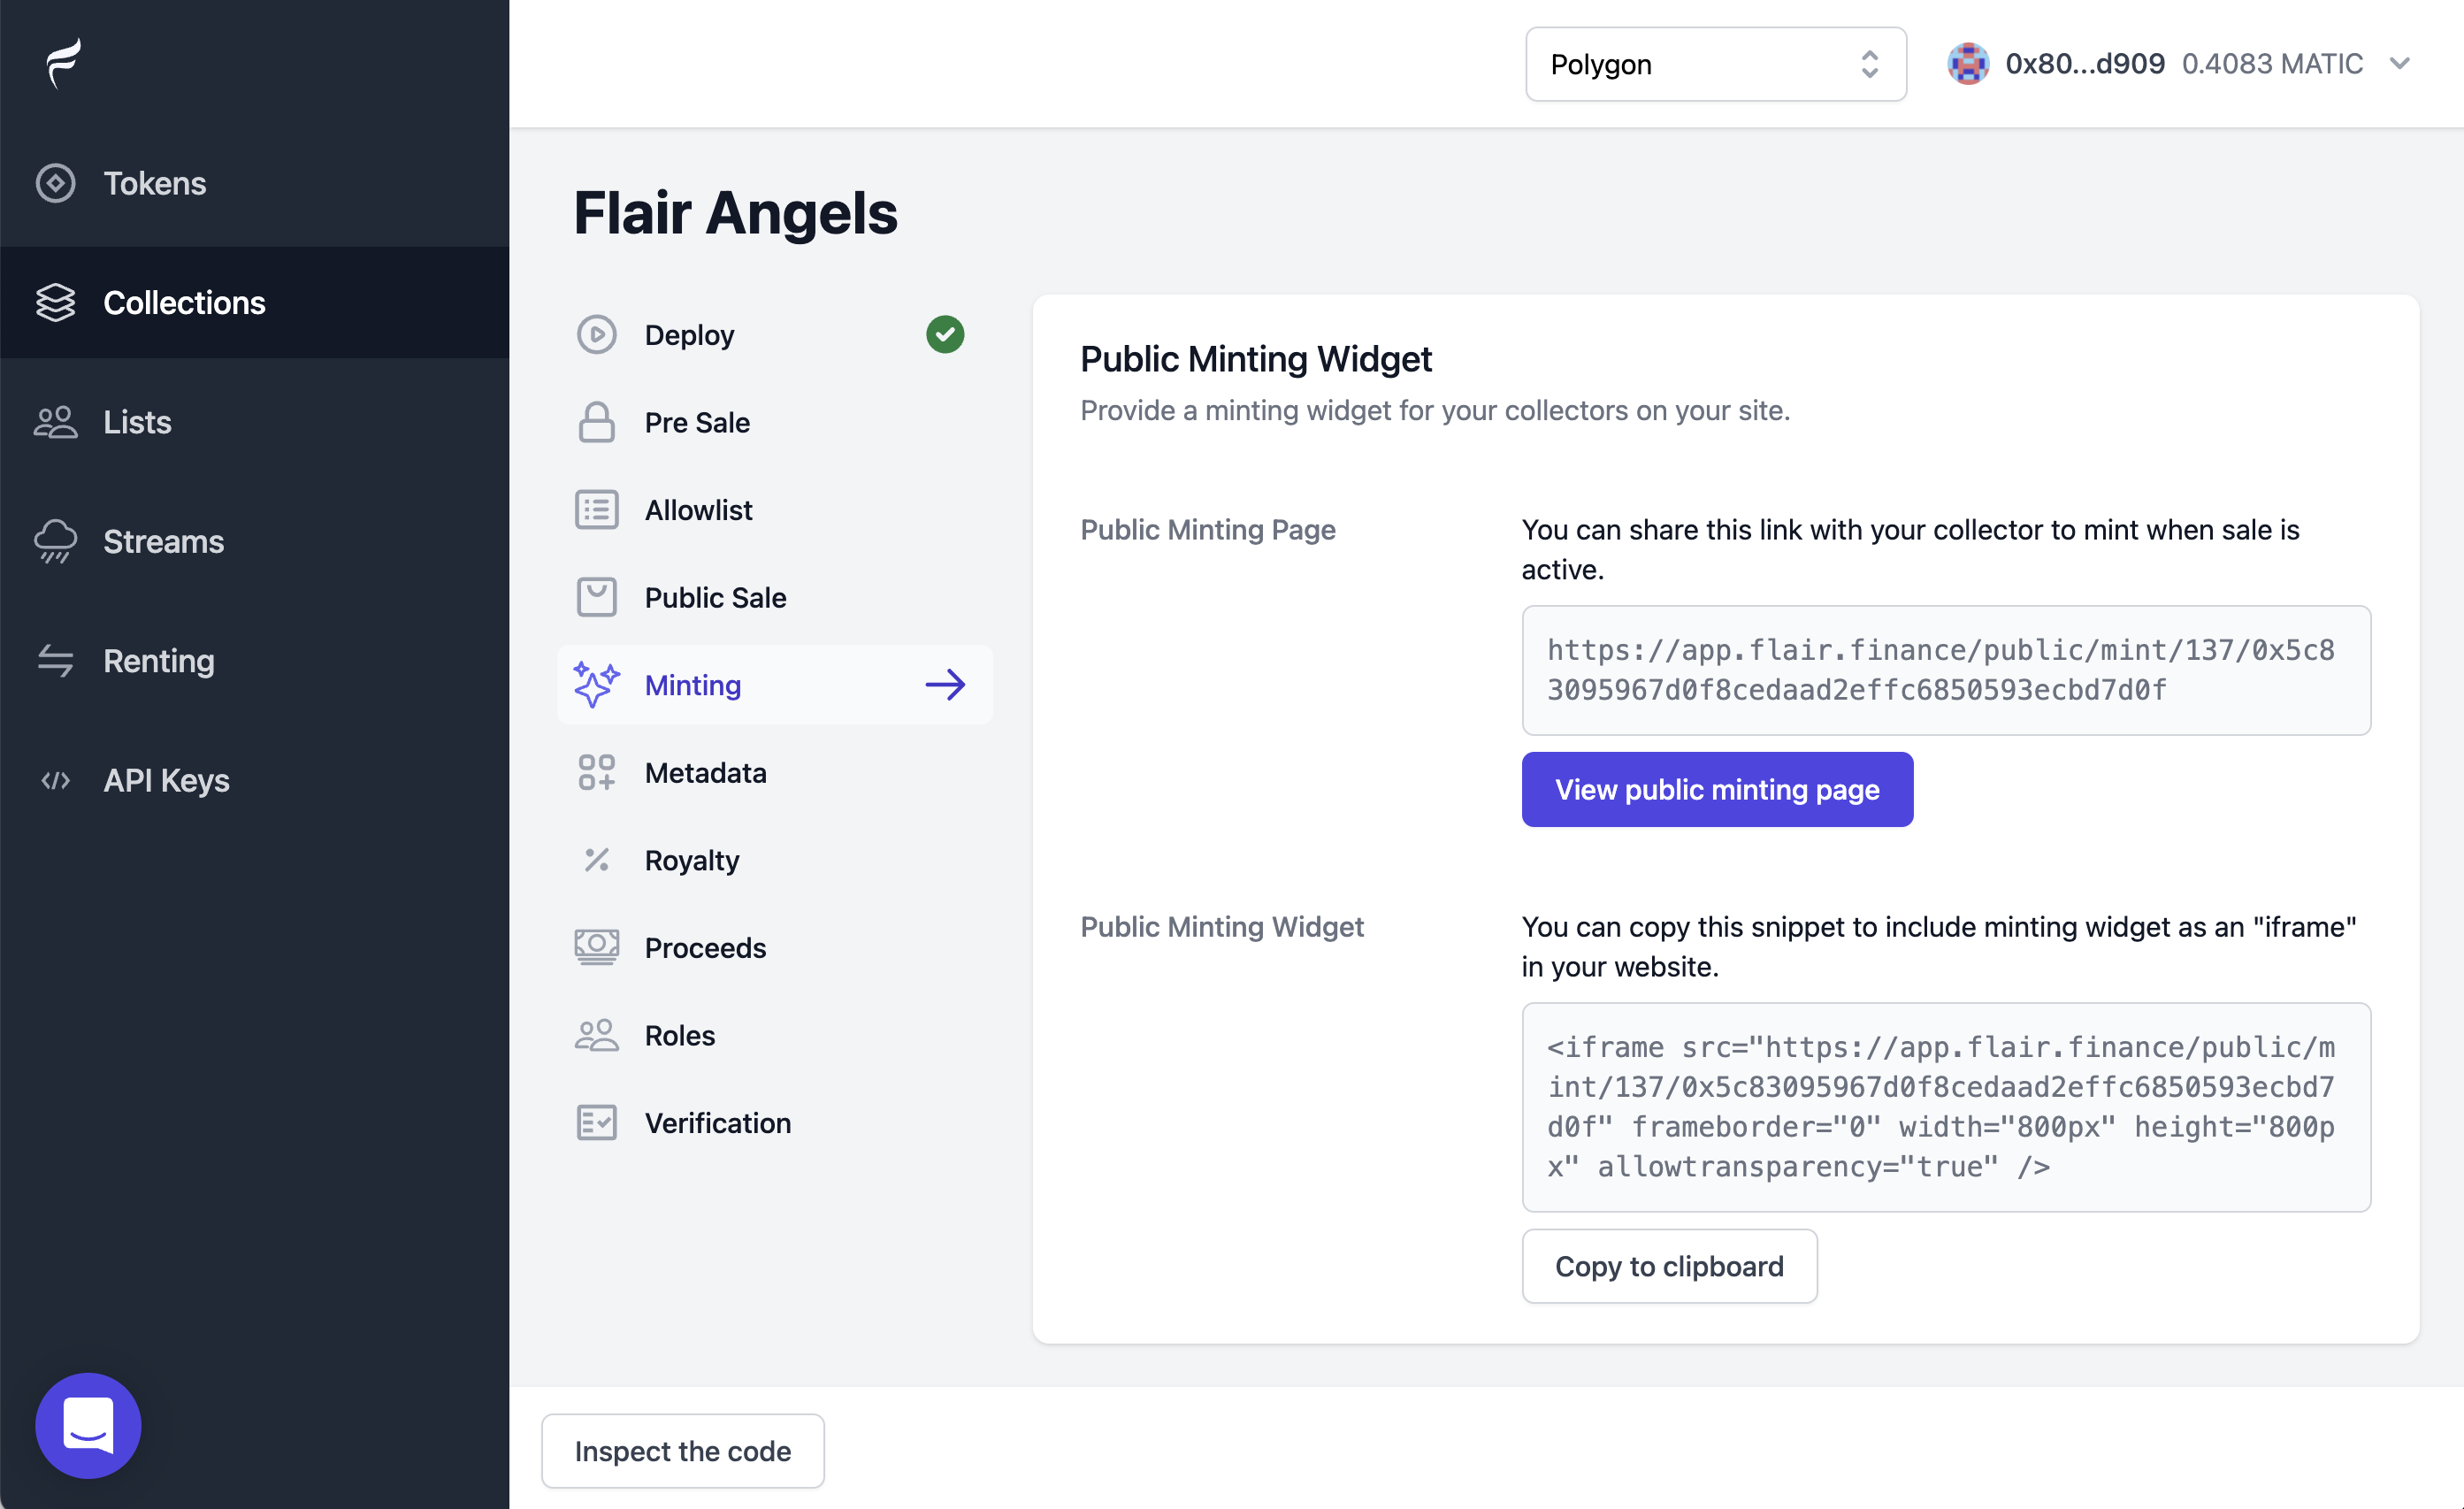The width and height of the screenshot is (2464, 1509).
Task: Click the arrow next to Minting
Action: click(x=945, y=684)
